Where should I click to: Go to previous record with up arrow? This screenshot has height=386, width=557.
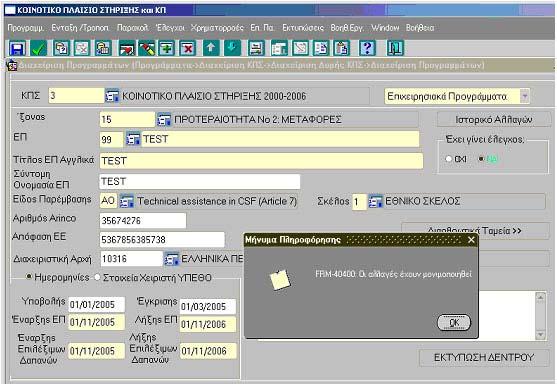pyautogui.click(x=211, y=48)
